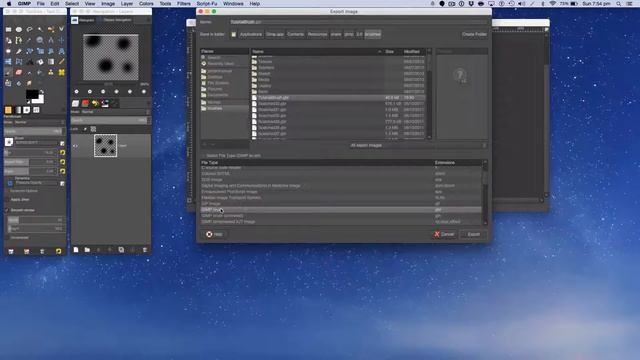Select the Zoom magnifier tool
640x360 pixels.
coord(40,40)
